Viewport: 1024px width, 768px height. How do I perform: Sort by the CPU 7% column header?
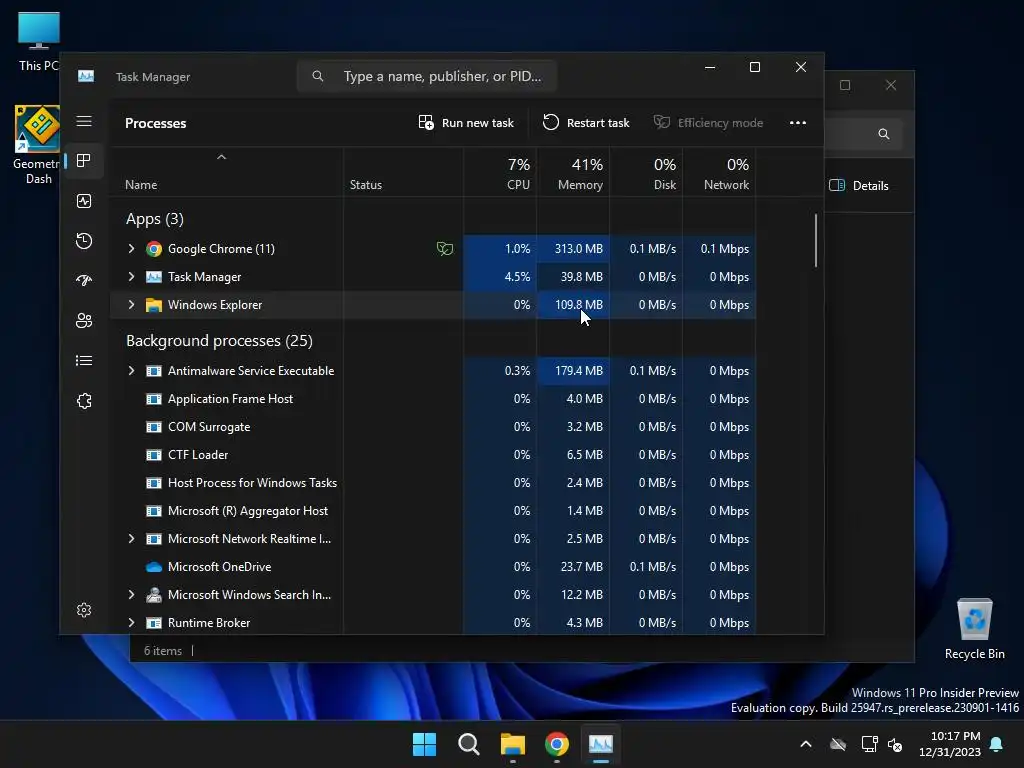coord(500,173)
